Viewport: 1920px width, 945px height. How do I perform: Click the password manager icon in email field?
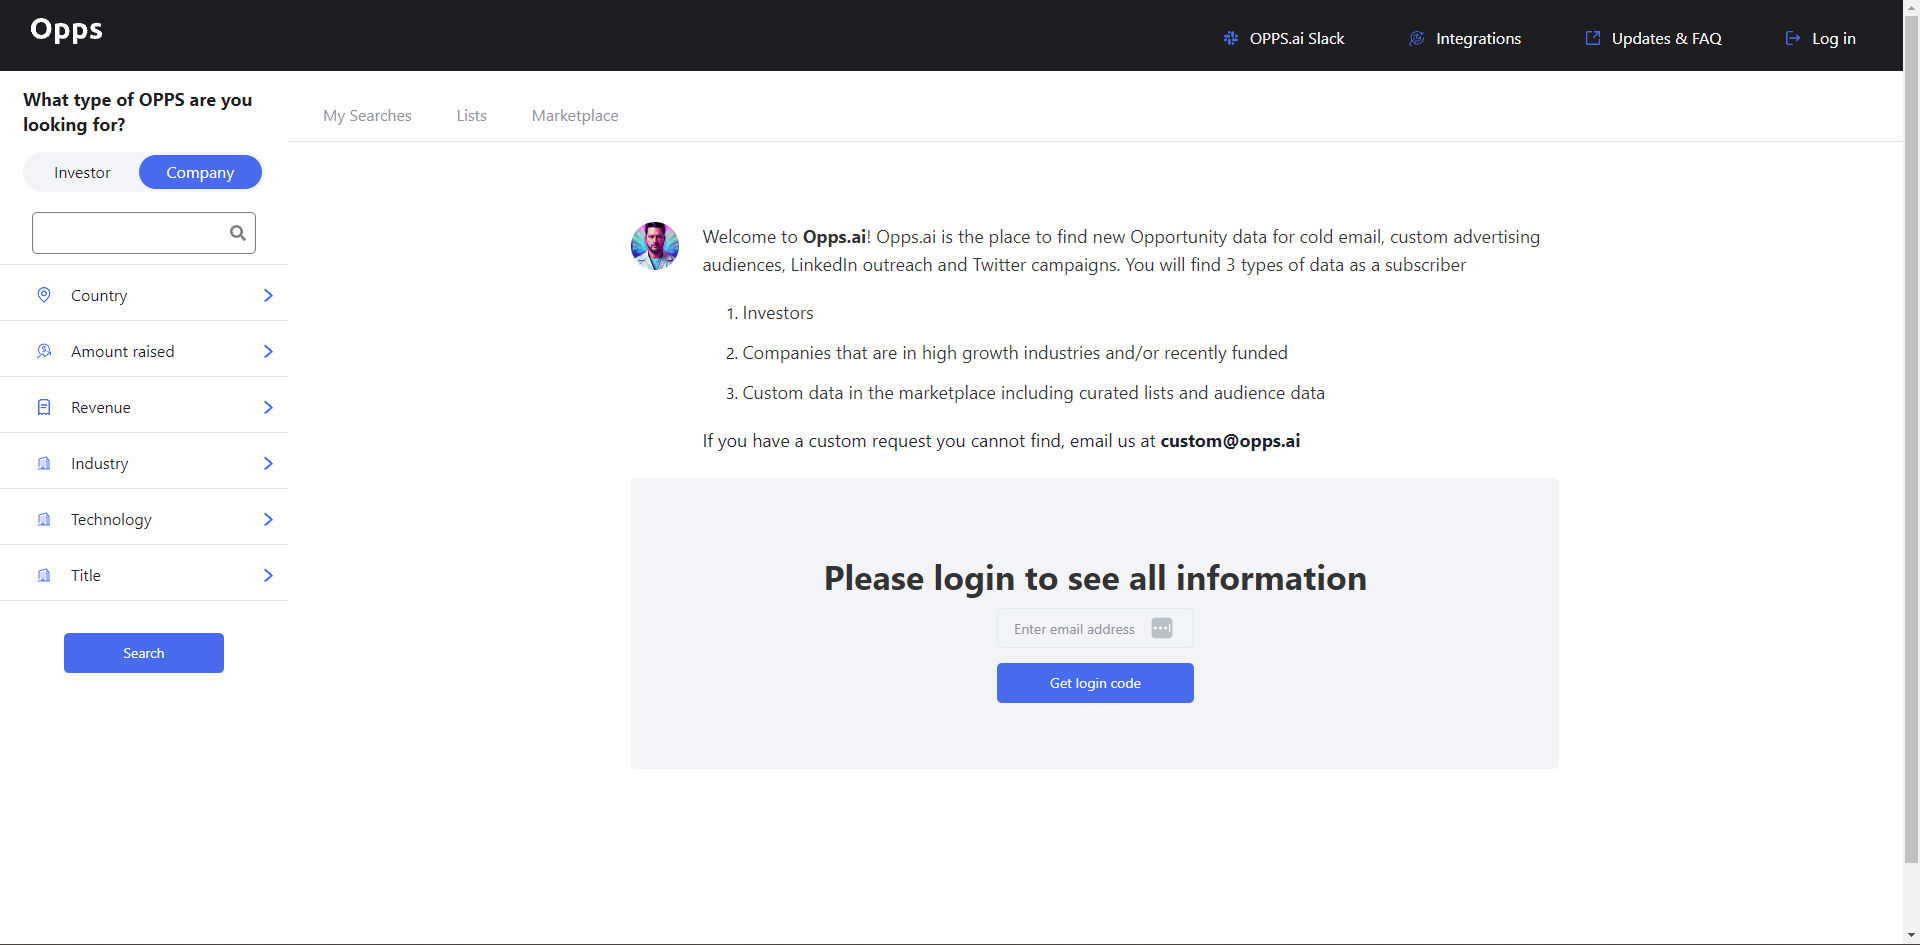pyautogui.click(x=1162, y=628)
